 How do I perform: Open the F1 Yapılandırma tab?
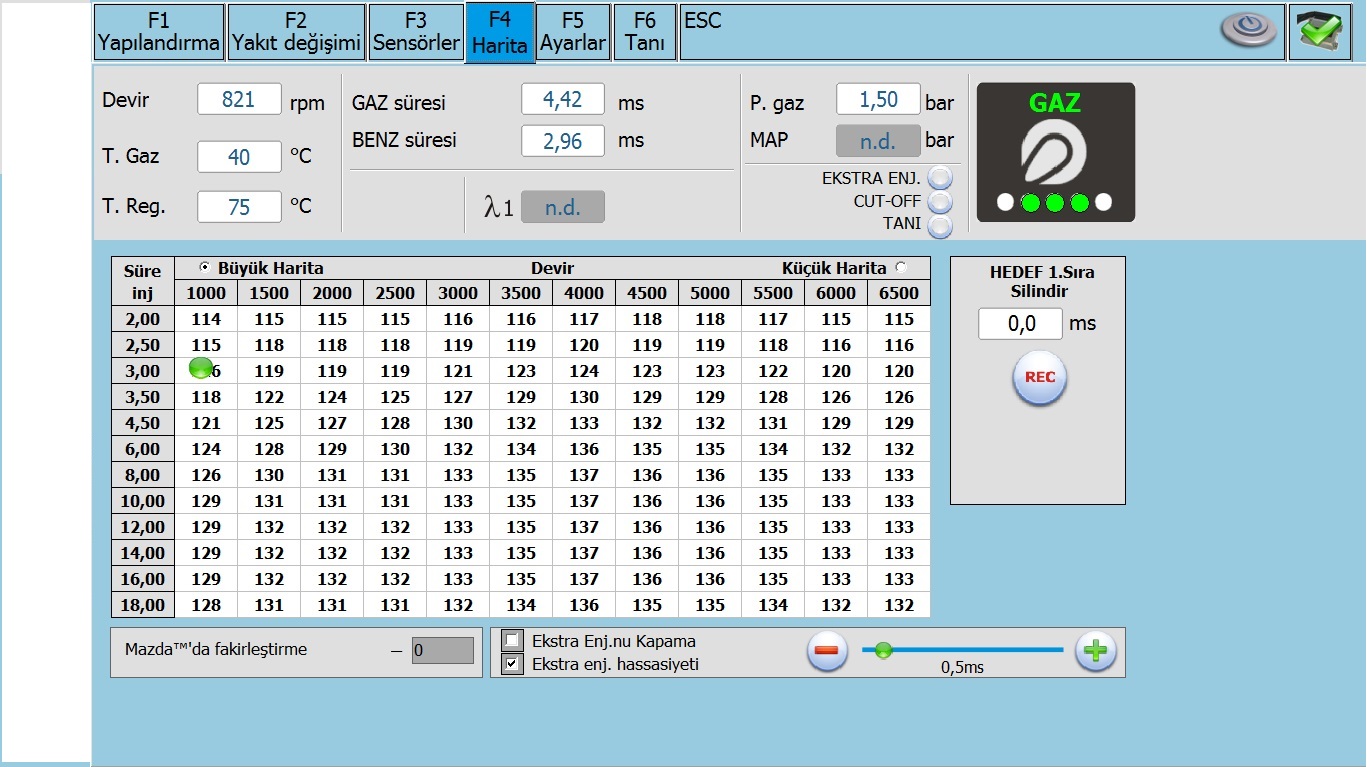[158, 32]
